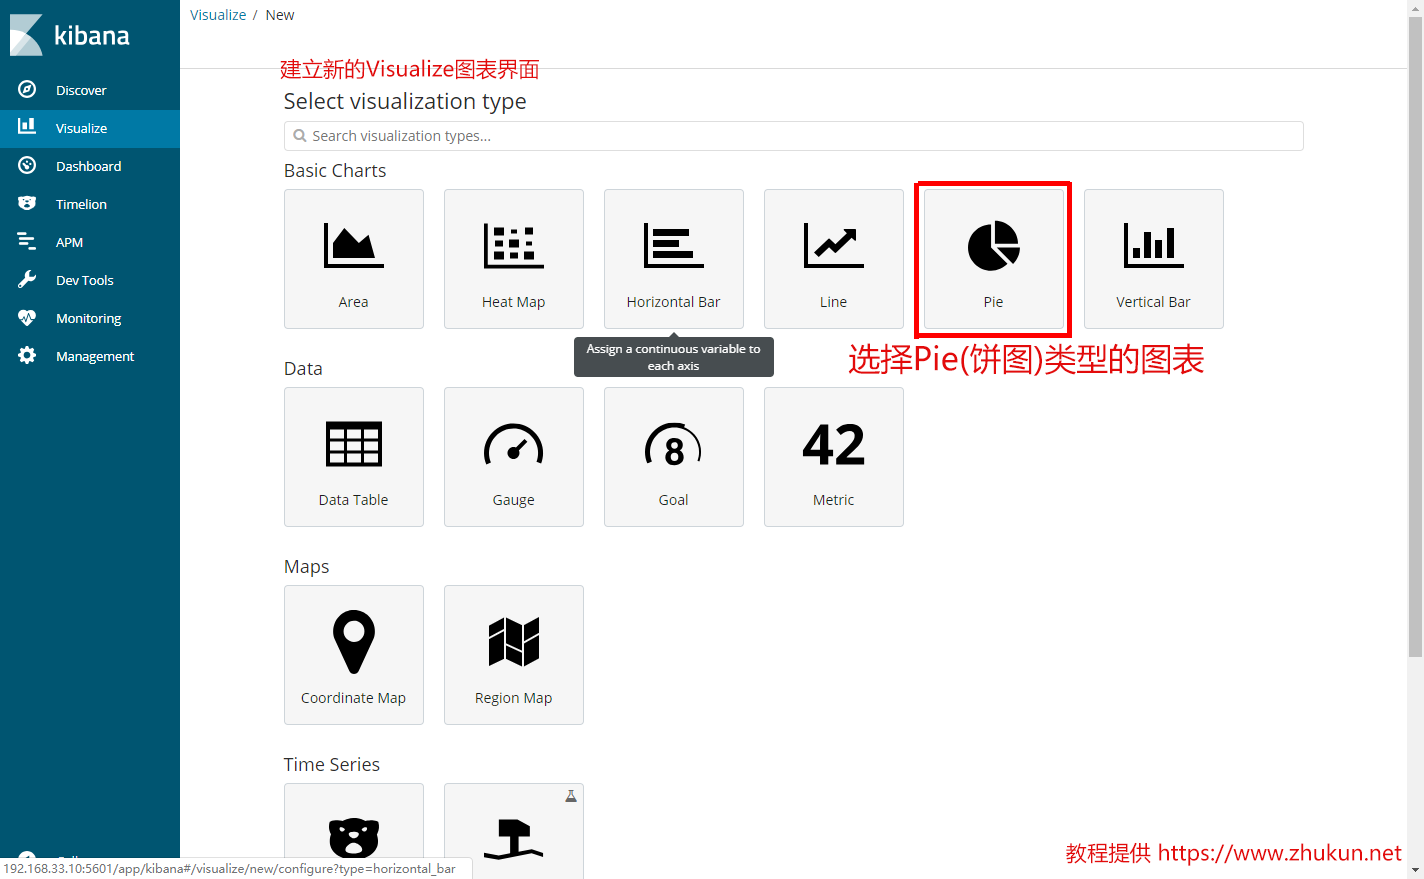Choose the Coordinate Map visualization
Screen dimensions: 1424x879
tap(354, 655)
